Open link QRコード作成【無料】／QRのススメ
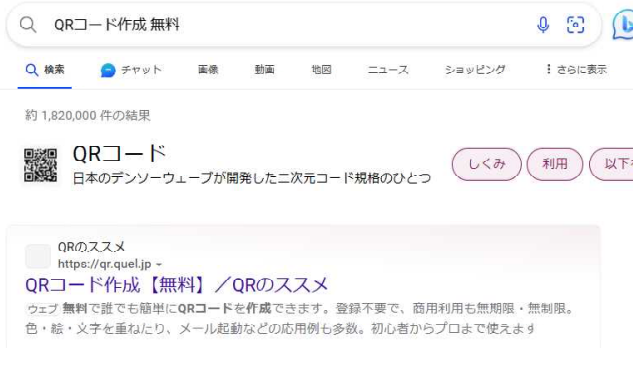This screenshot has width=633, height=366. (x=176, y=285)
